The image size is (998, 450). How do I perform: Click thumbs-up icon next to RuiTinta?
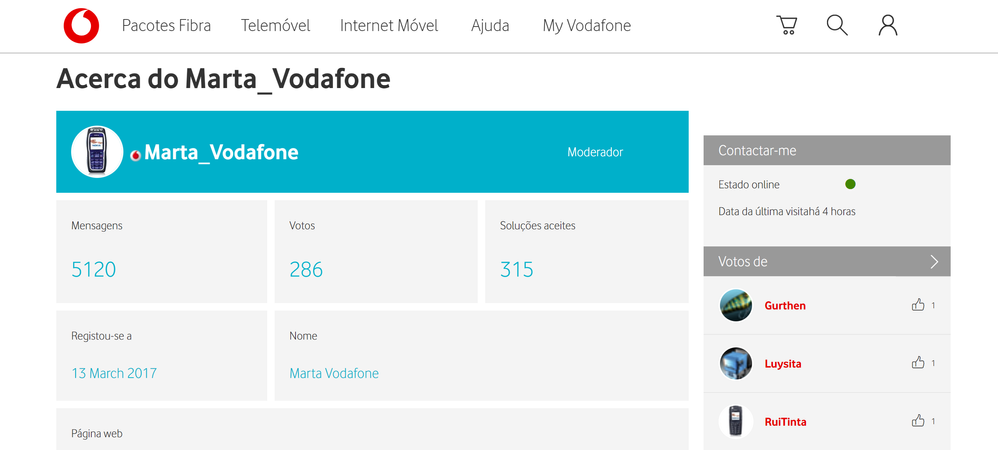tap(918, 421)
